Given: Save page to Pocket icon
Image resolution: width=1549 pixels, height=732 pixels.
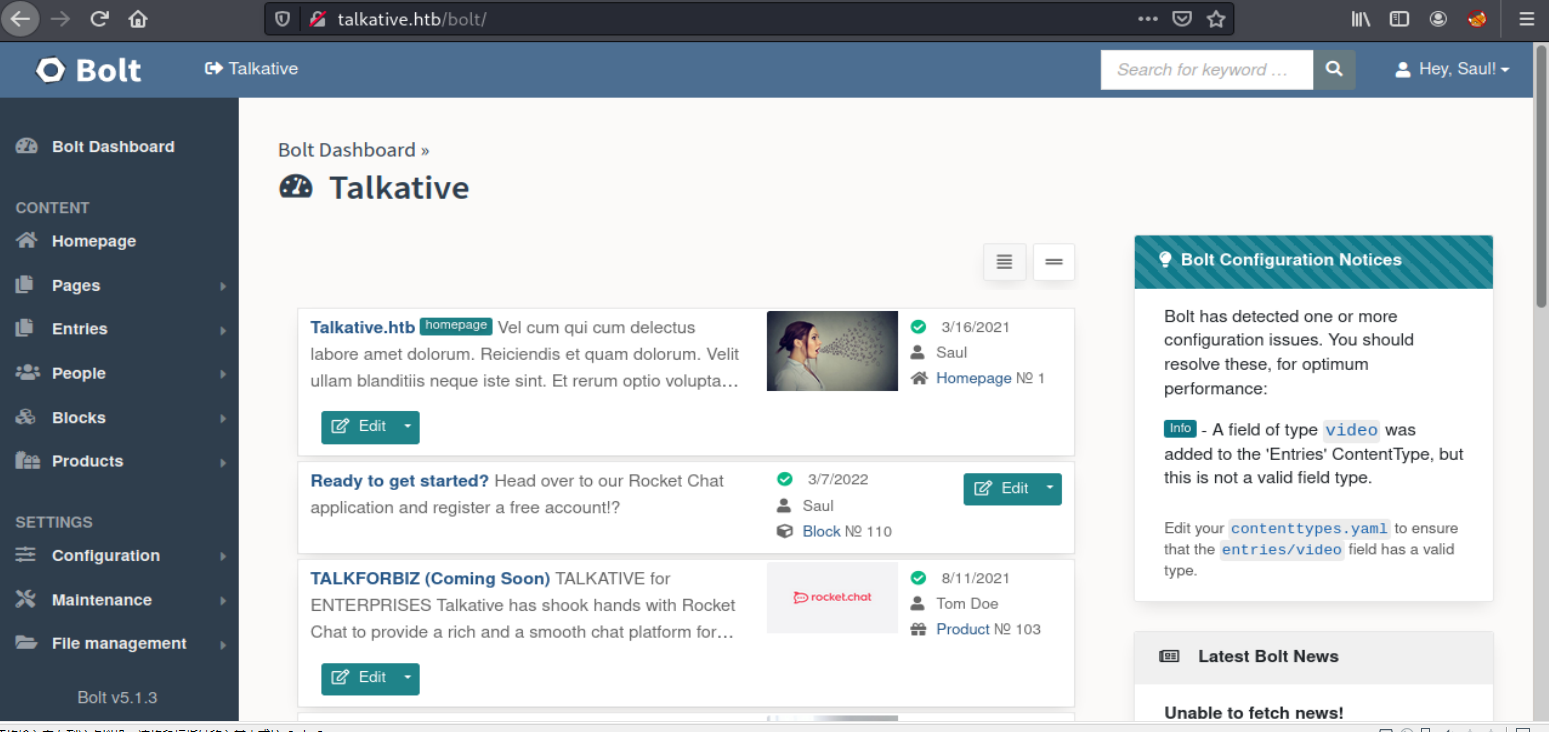Looking at the screenshot, I should pos(1182,19).
